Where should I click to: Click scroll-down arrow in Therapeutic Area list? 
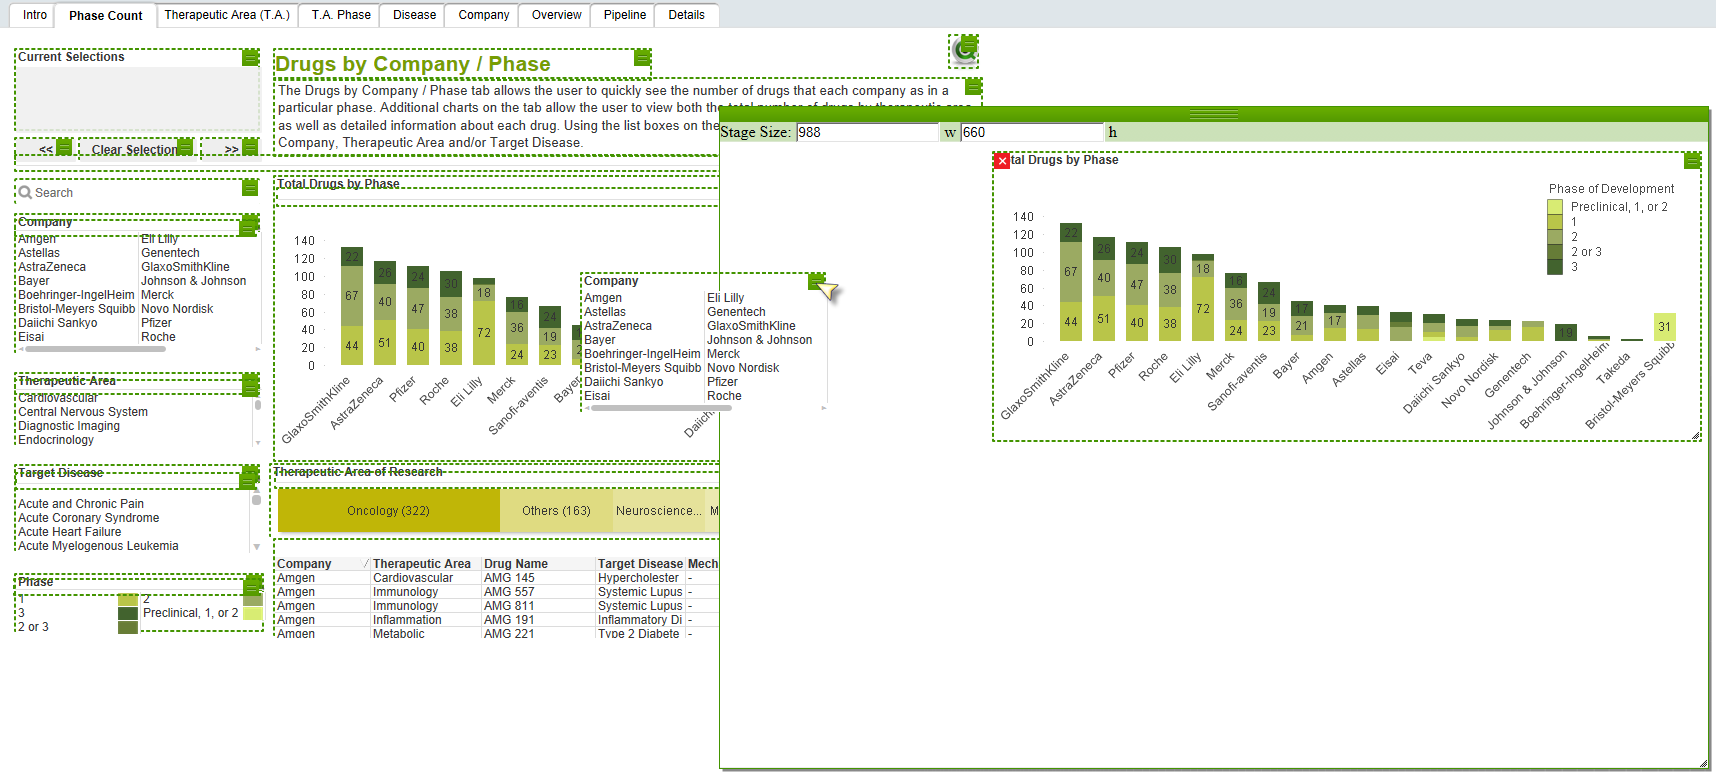(258, 442)
